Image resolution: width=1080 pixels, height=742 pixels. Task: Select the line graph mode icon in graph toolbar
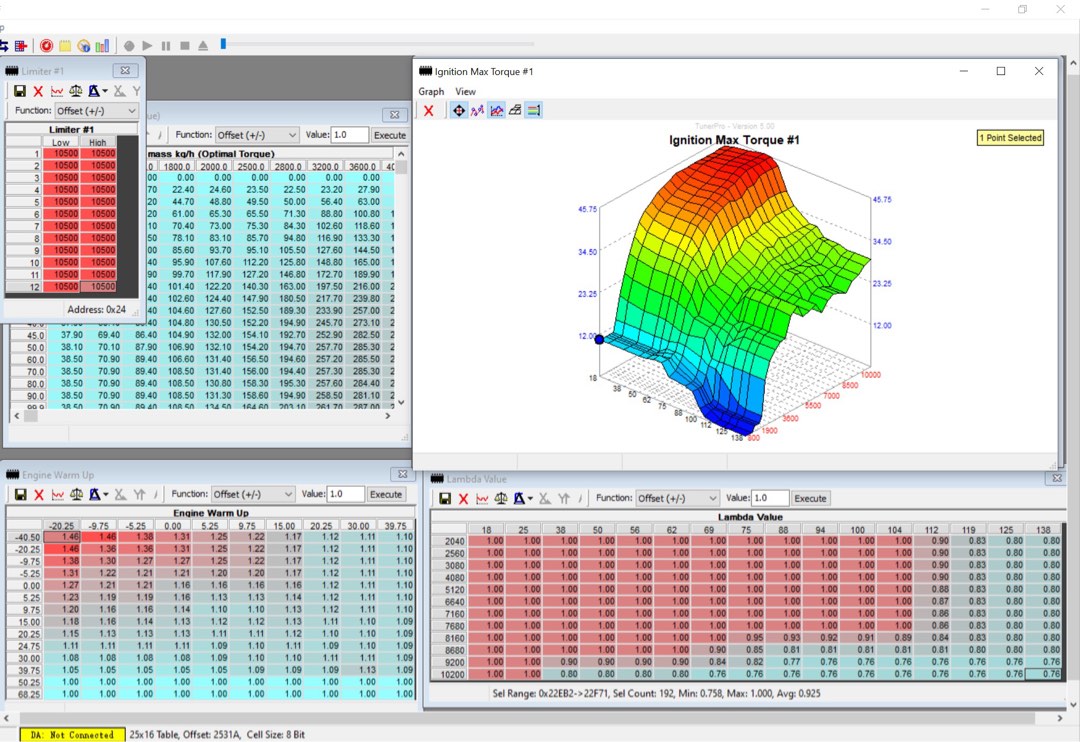click(496, 111)
